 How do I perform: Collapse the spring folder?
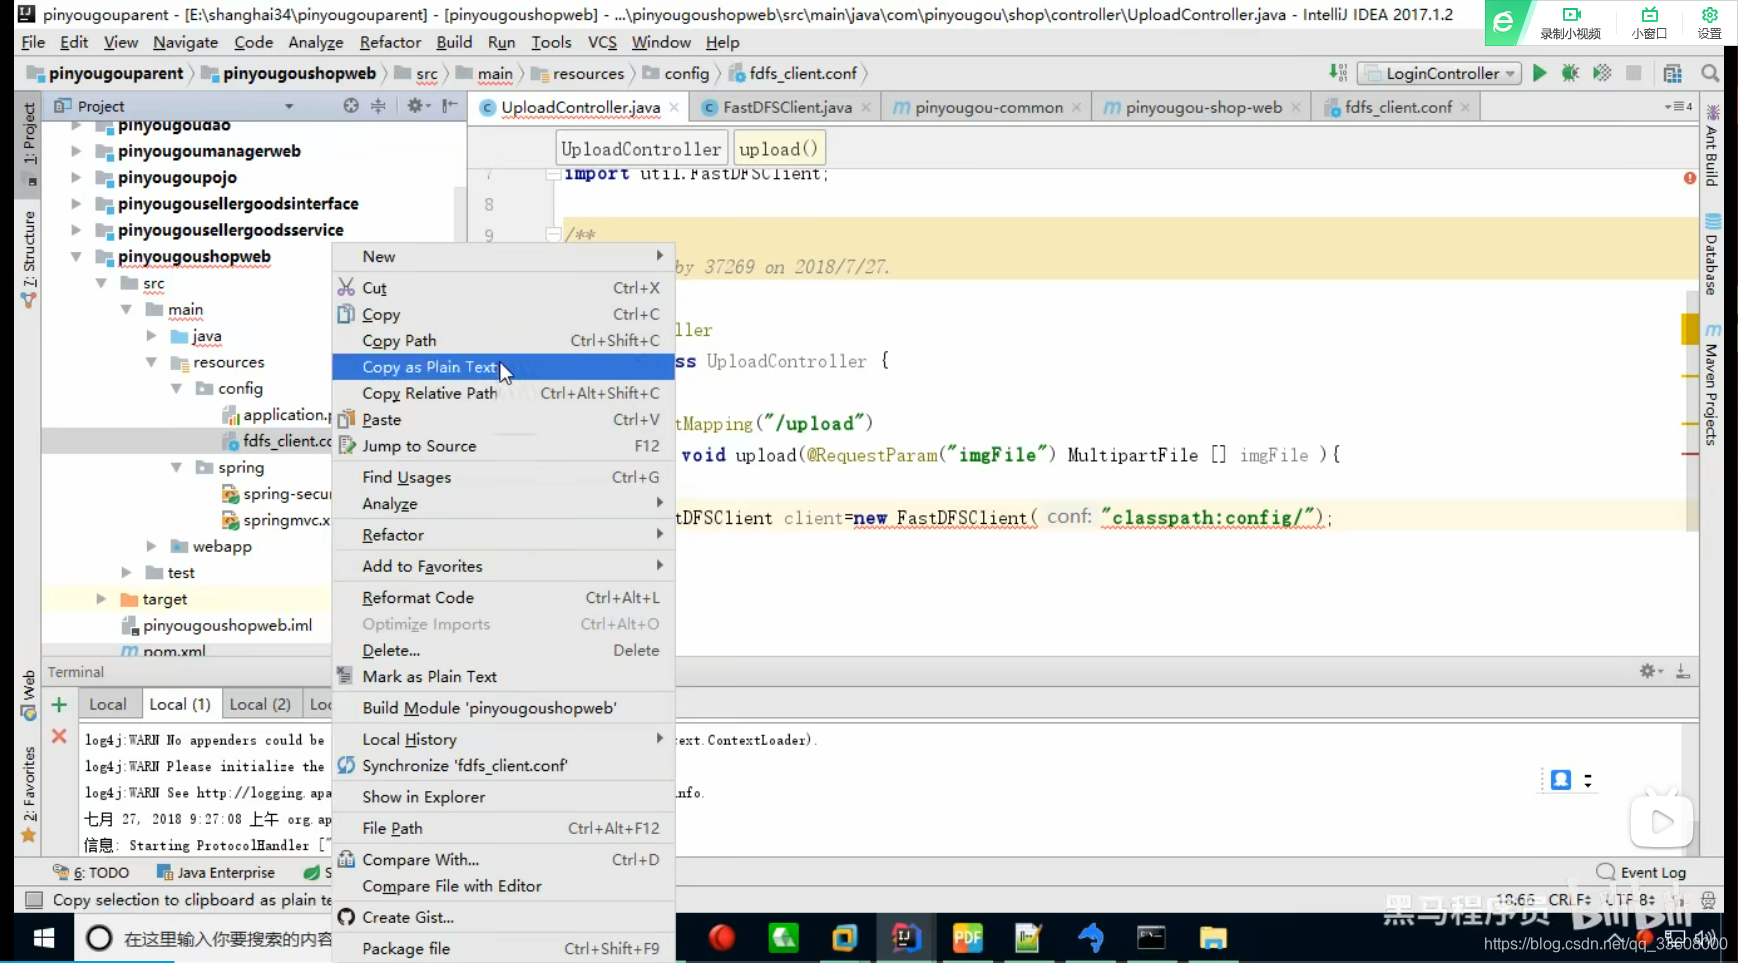point(176,467)
